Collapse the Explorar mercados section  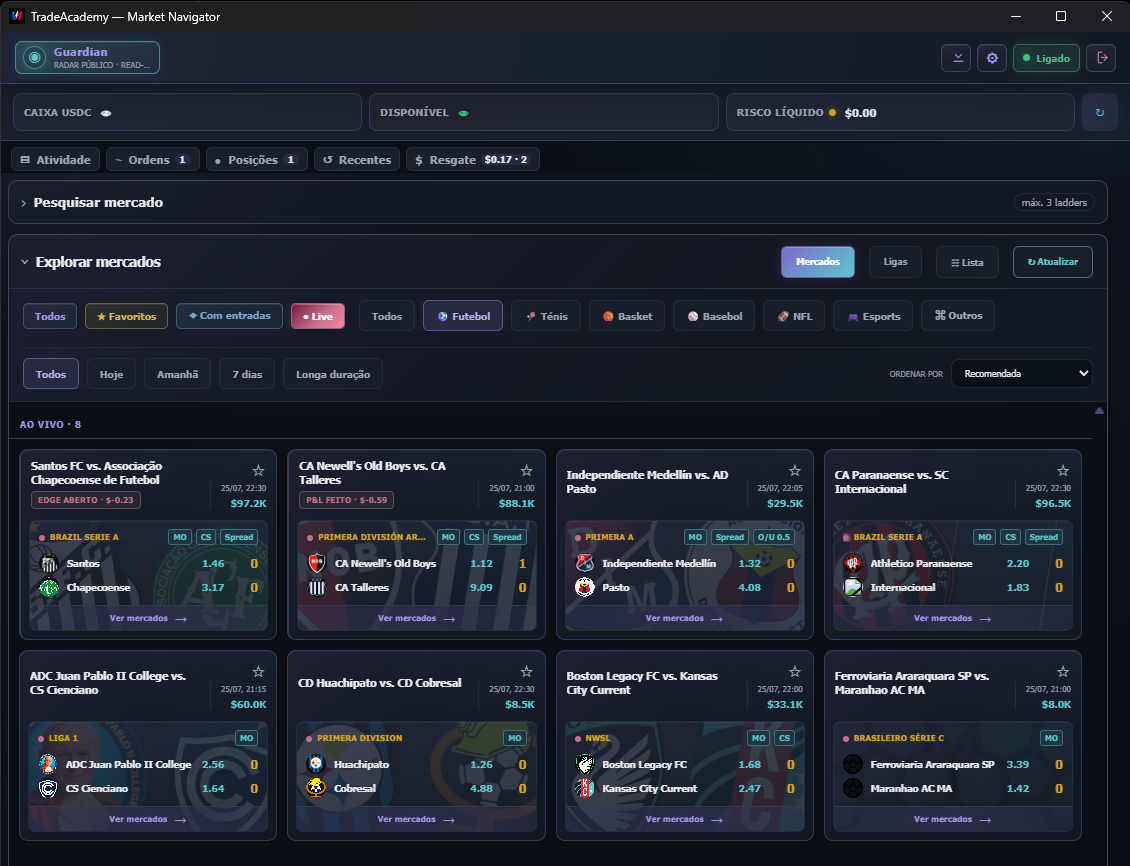pyautogui.click(x=25, y=262)
